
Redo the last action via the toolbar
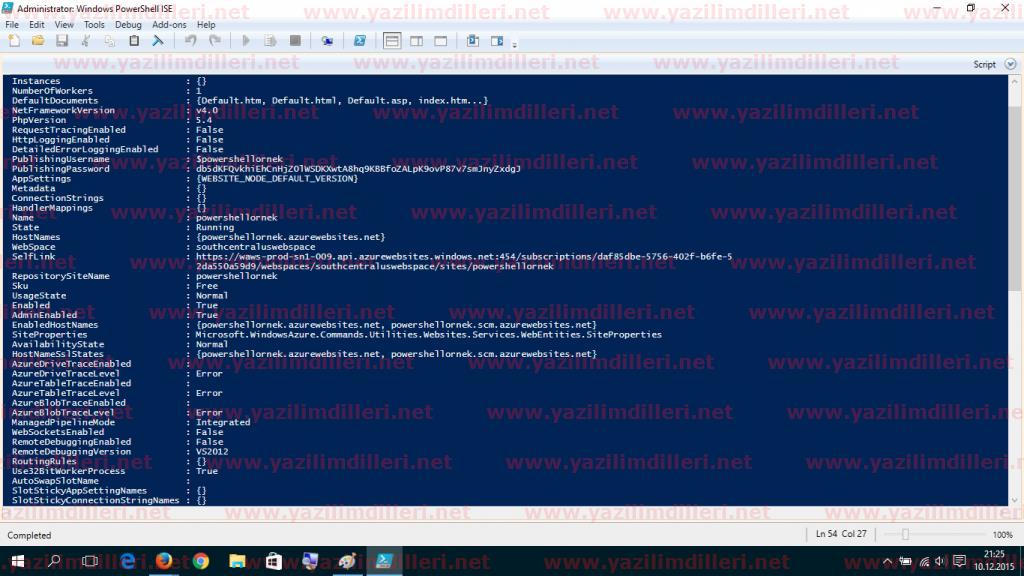(x=214, y=41)
